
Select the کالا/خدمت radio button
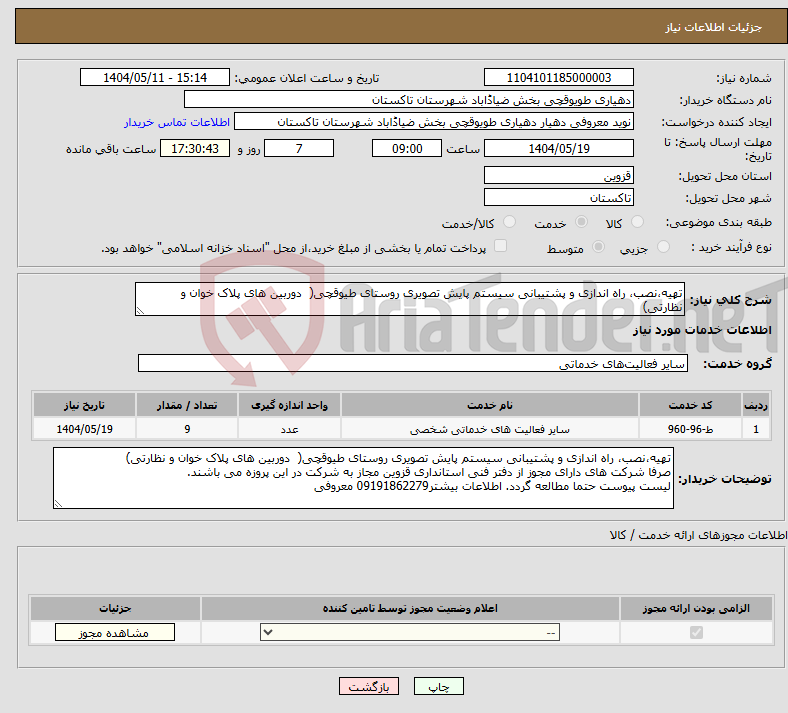pyautogui.click(x=510, y=222)
